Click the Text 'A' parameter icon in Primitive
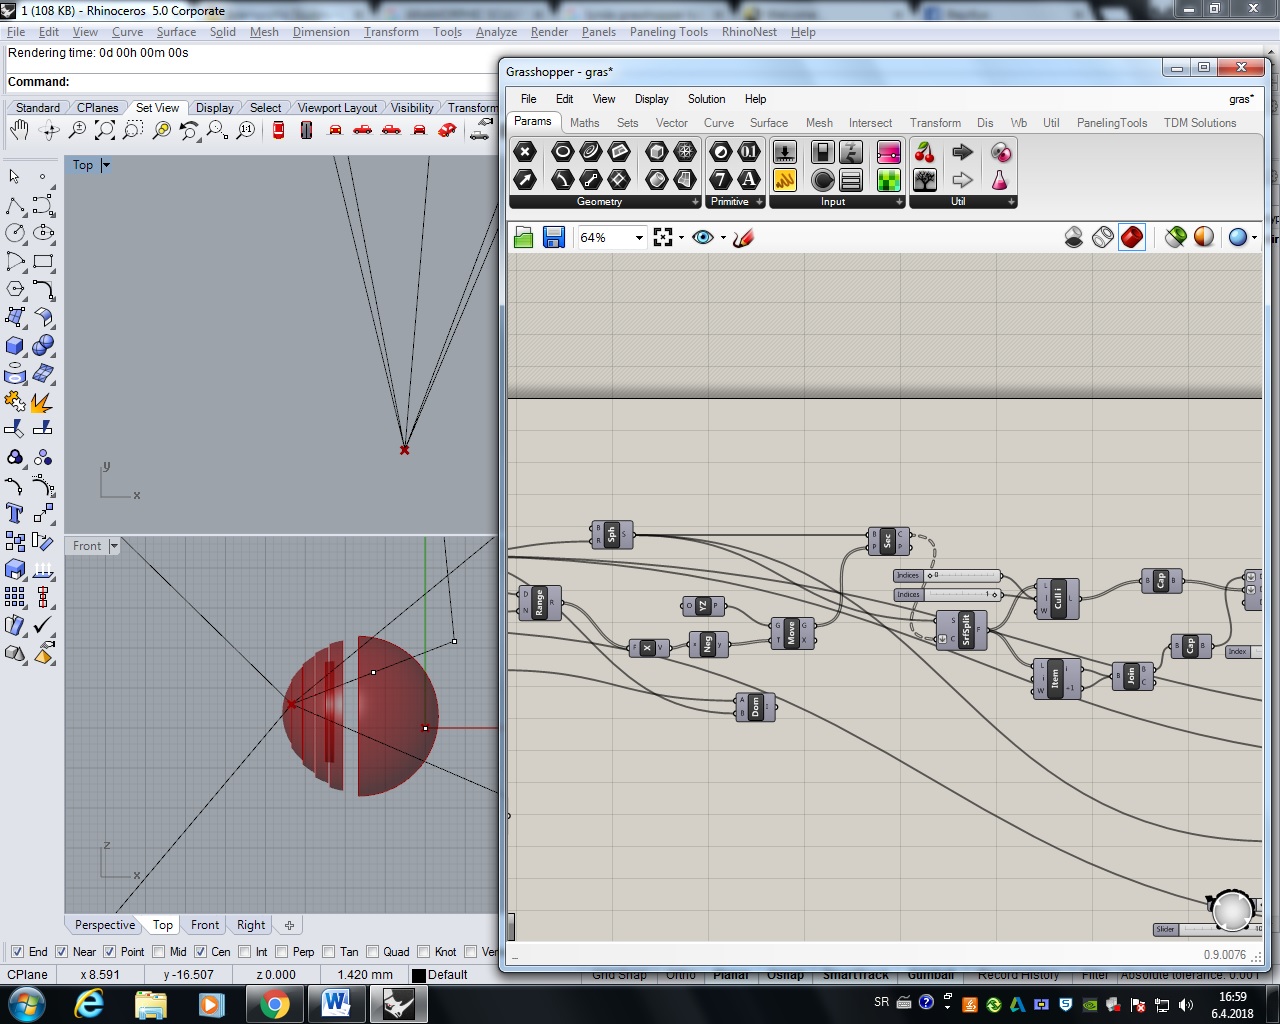The width and height of the screenshot is (1280, 1024). click(749, 180)
